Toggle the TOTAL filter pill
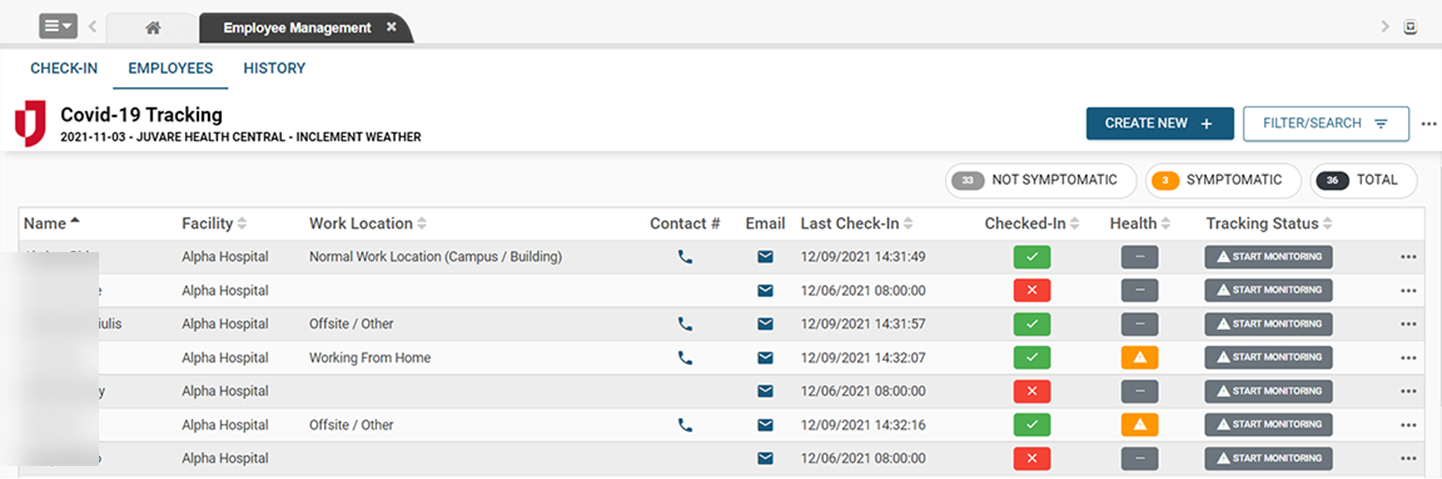The image size is (1442, 479). tap(1363, 181)
